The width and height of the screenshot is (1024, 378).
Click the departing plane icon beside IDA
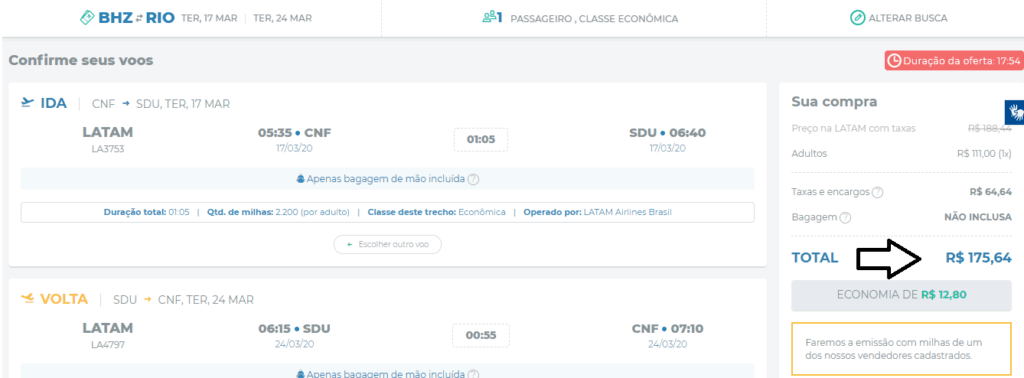point(27,102)
